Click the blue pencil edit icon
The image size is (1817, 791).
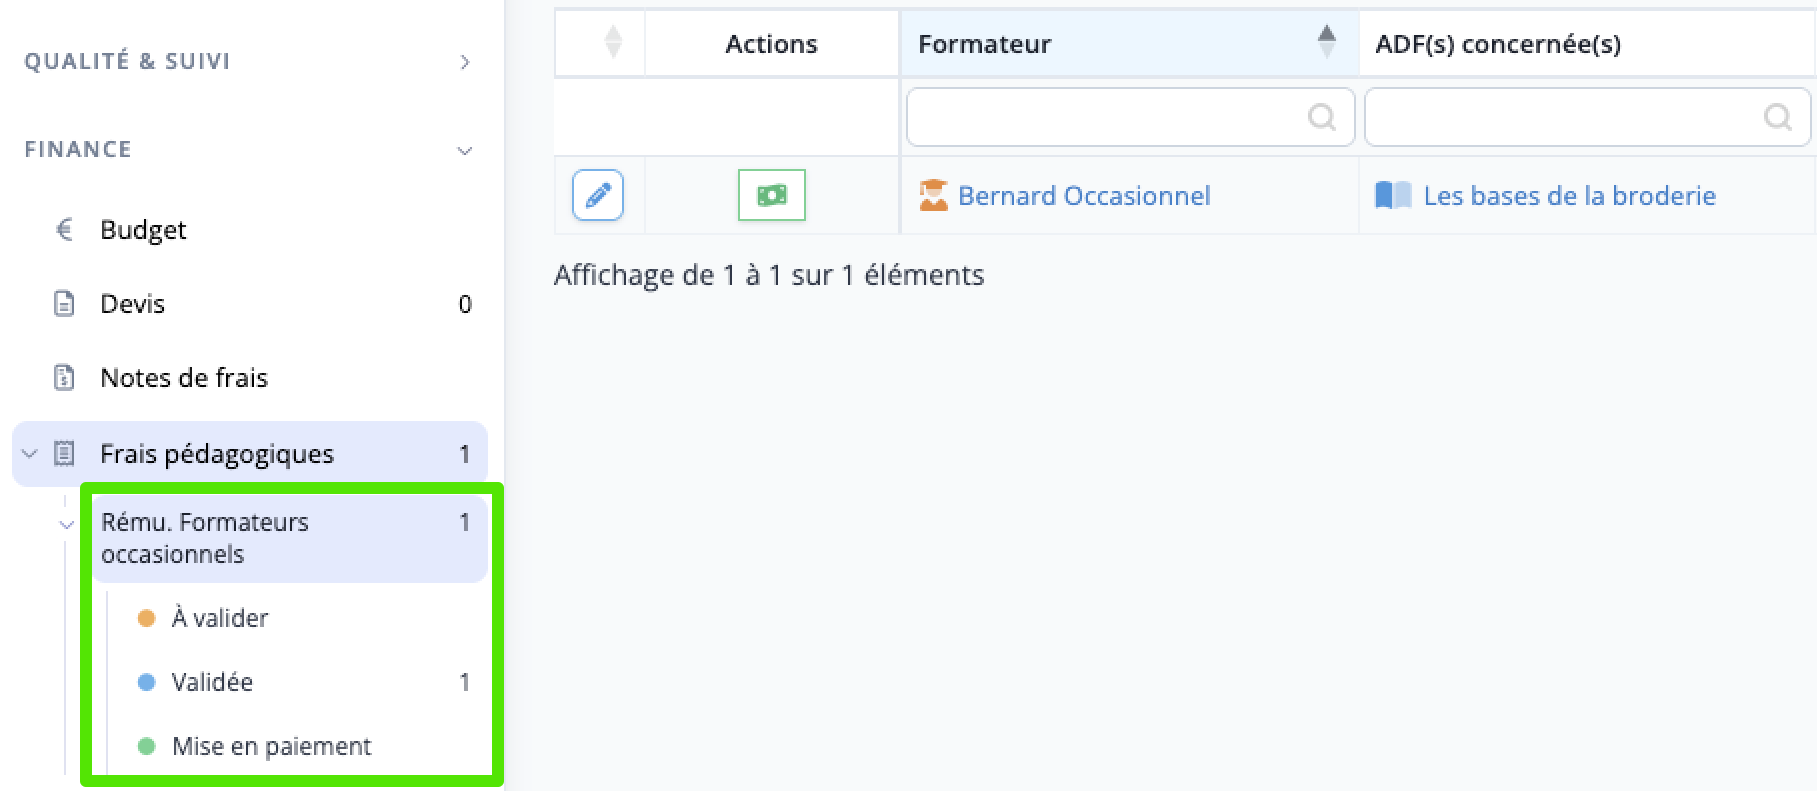click(598, 195)
